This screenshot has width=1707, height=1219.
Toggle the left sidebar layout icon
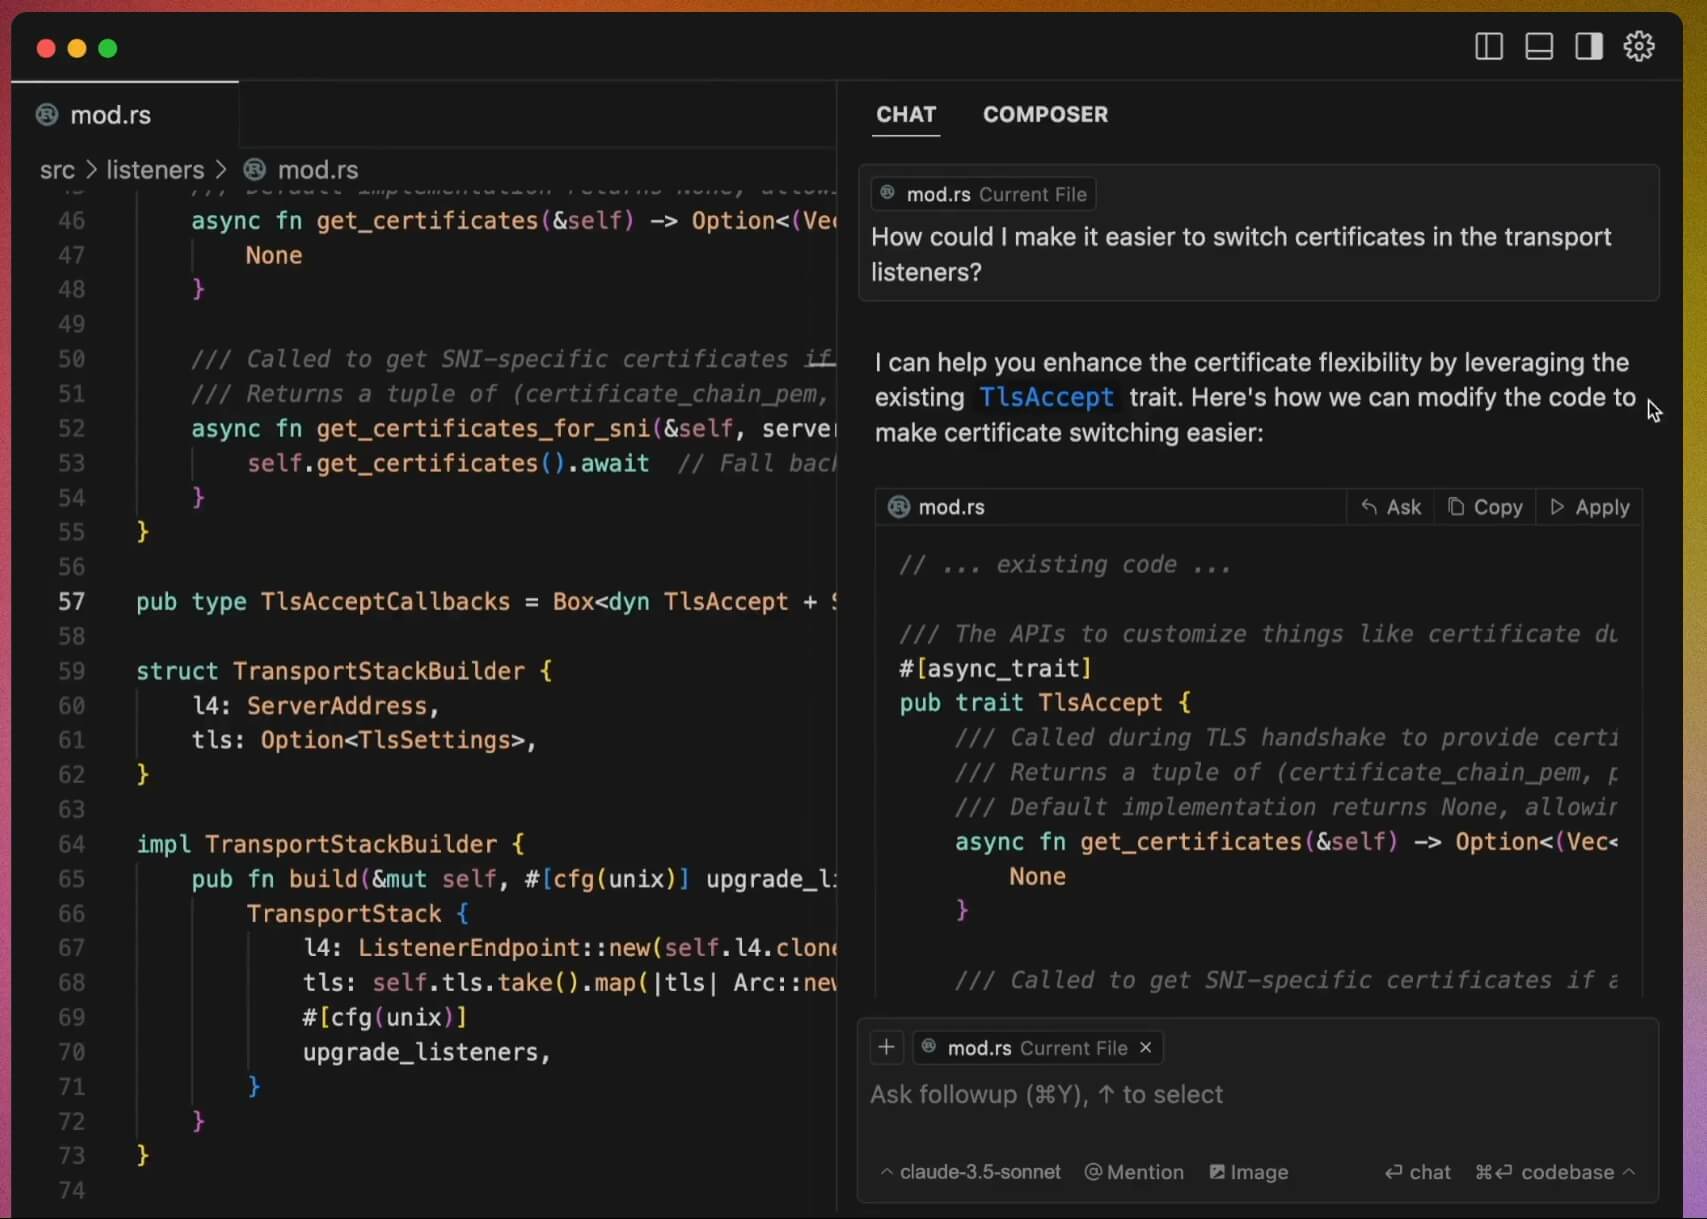(x=1488, y=47)
